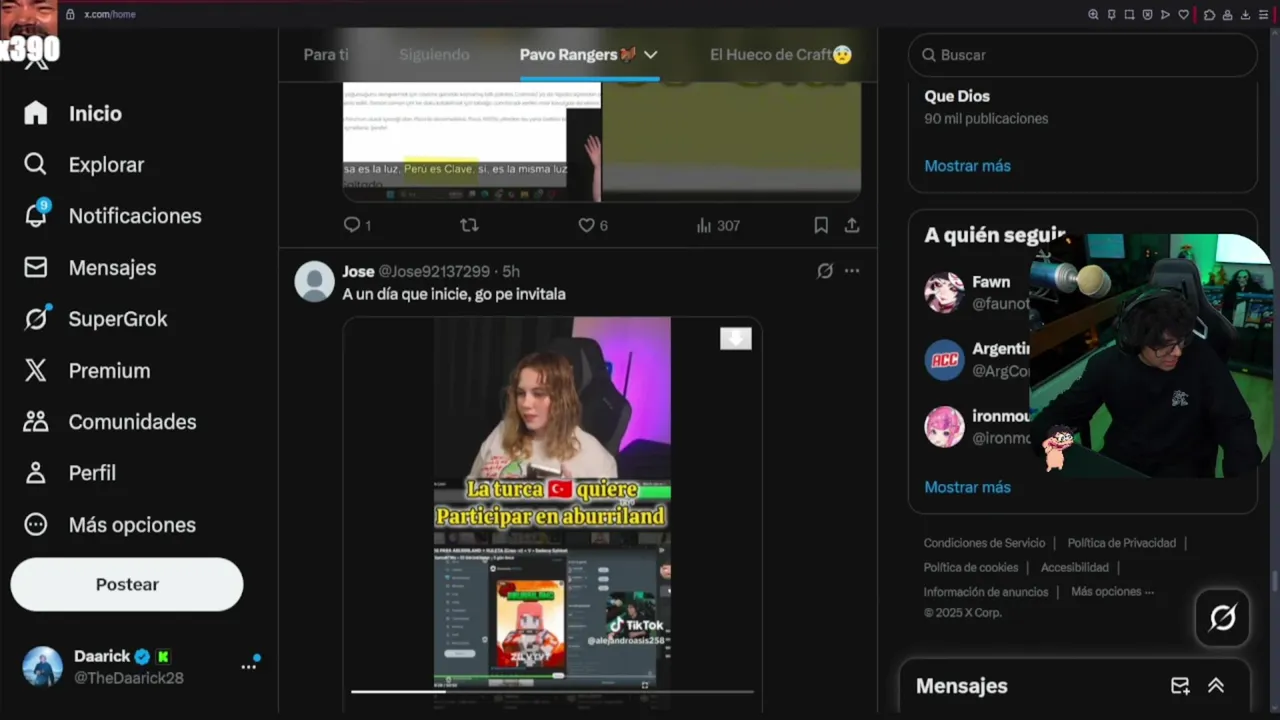1280x720 pixels.
Task: Click browser shield ad-block icon
Action: click(1148, 14)
